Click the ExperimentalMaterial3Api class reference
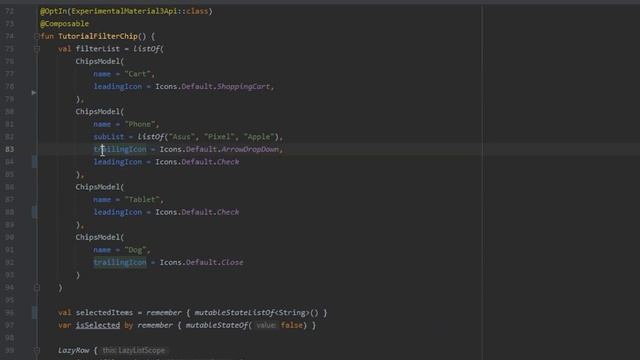 pos(124,11)
